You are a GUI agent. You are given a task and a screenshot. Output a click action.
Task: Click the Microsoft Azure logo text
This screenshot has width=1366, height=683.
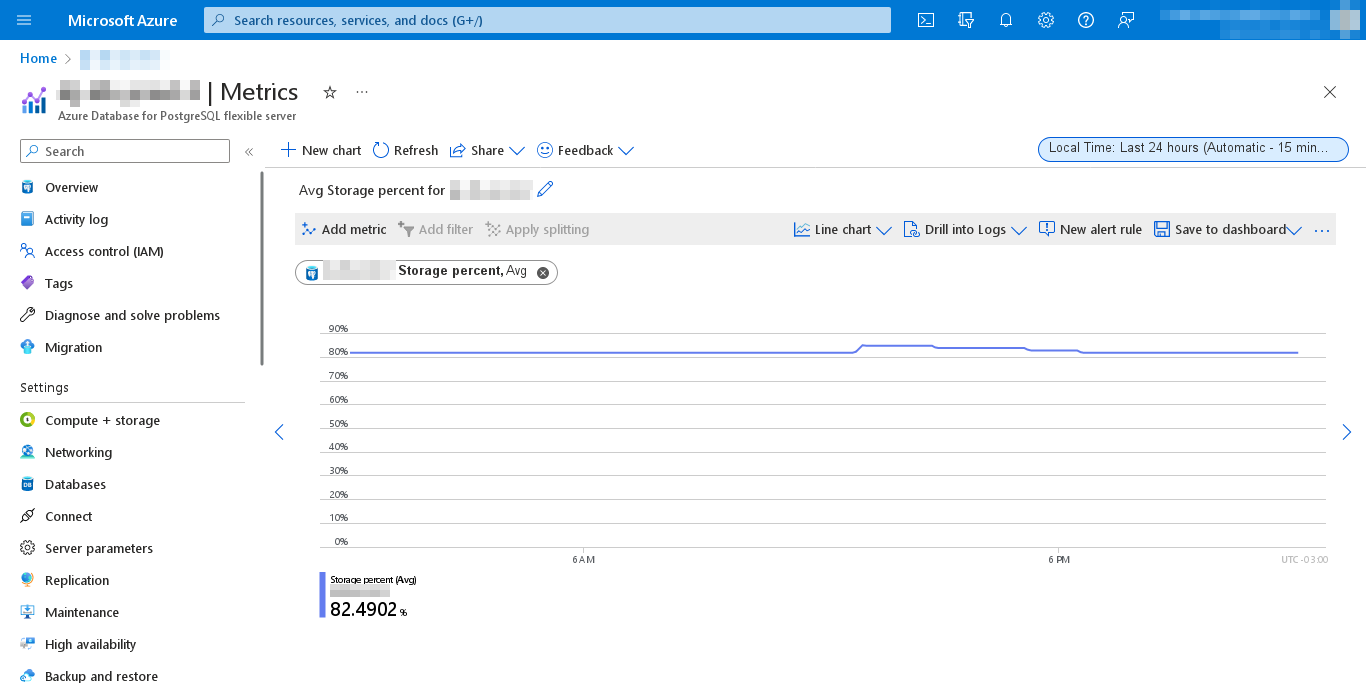pyautogui.click(x=123, y=20)
